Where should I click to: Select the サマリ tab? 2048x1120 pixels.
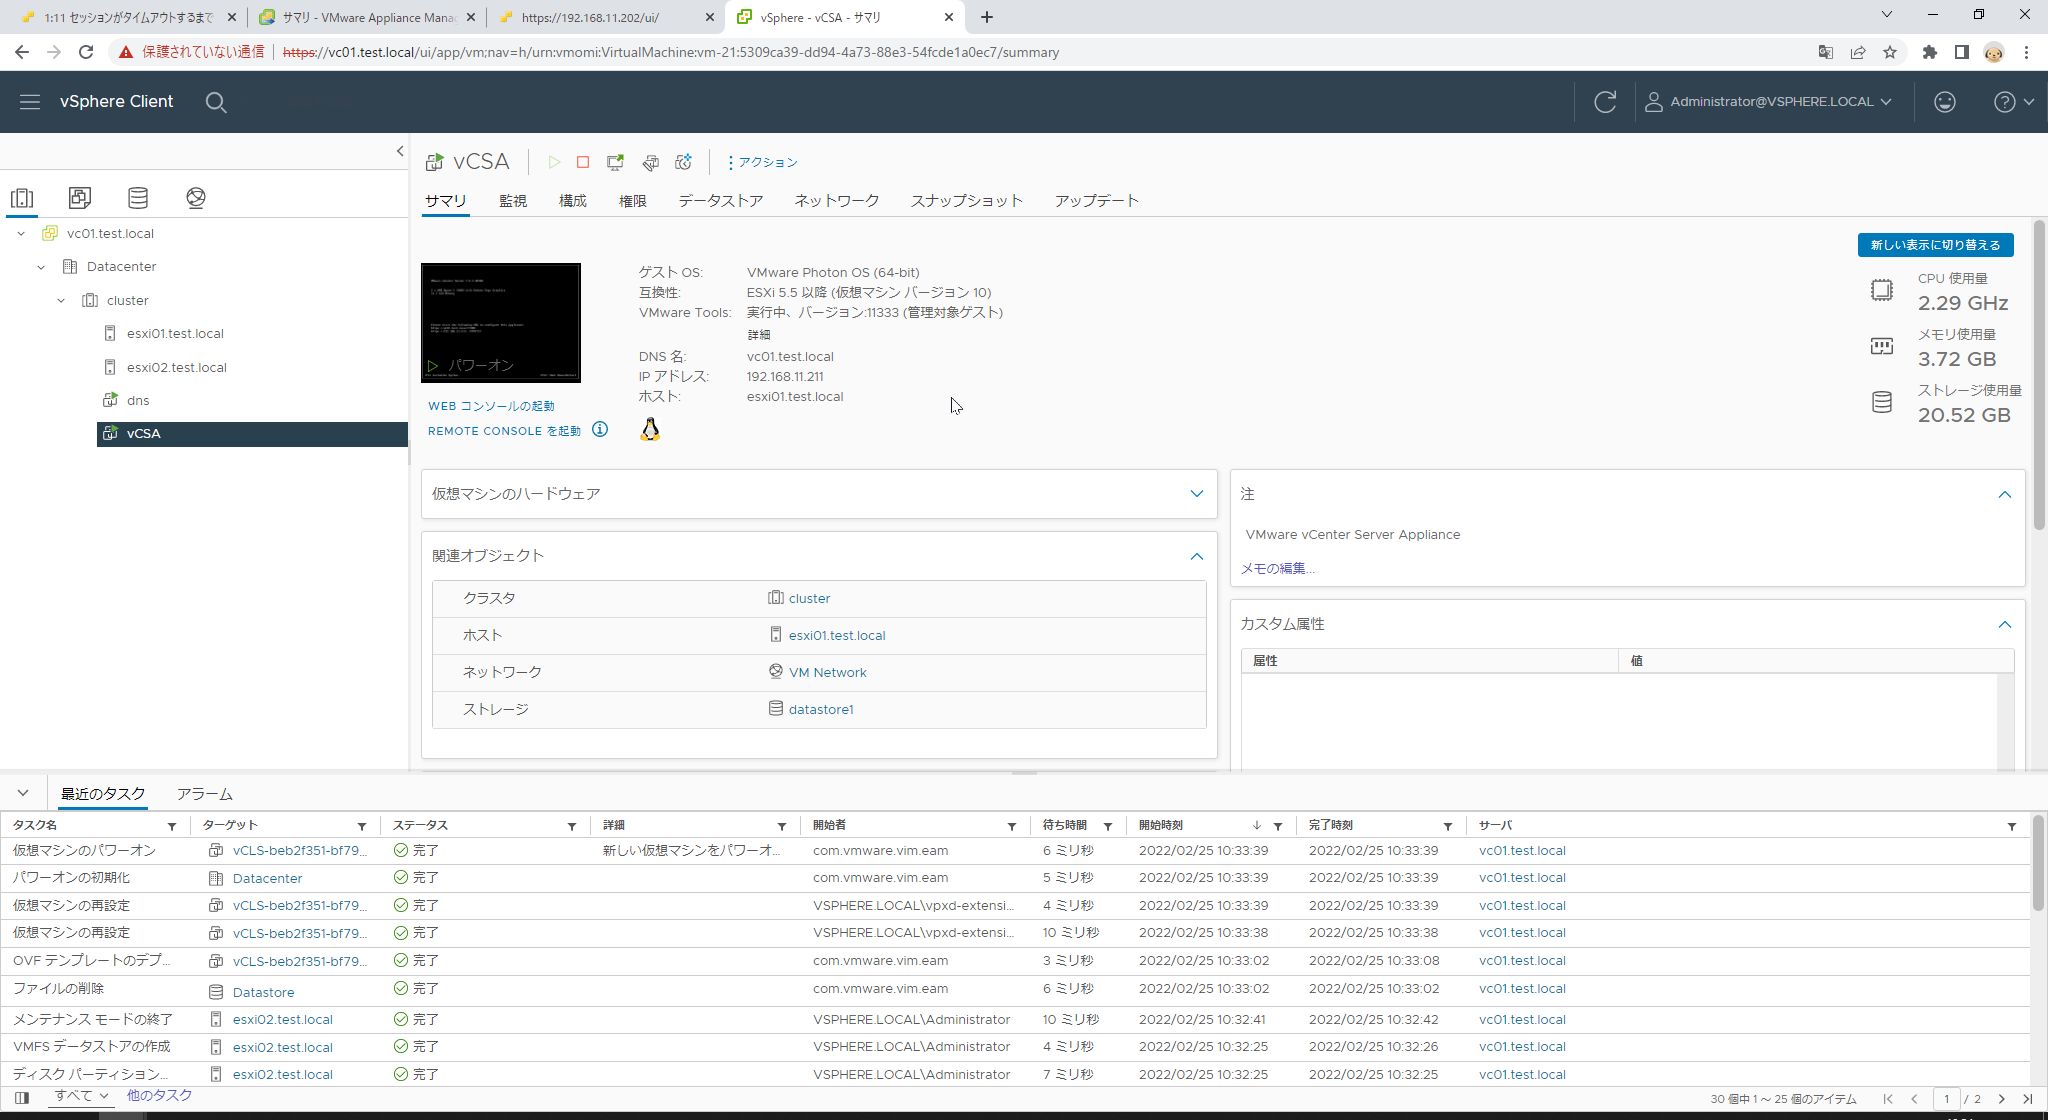click(445, 201)
